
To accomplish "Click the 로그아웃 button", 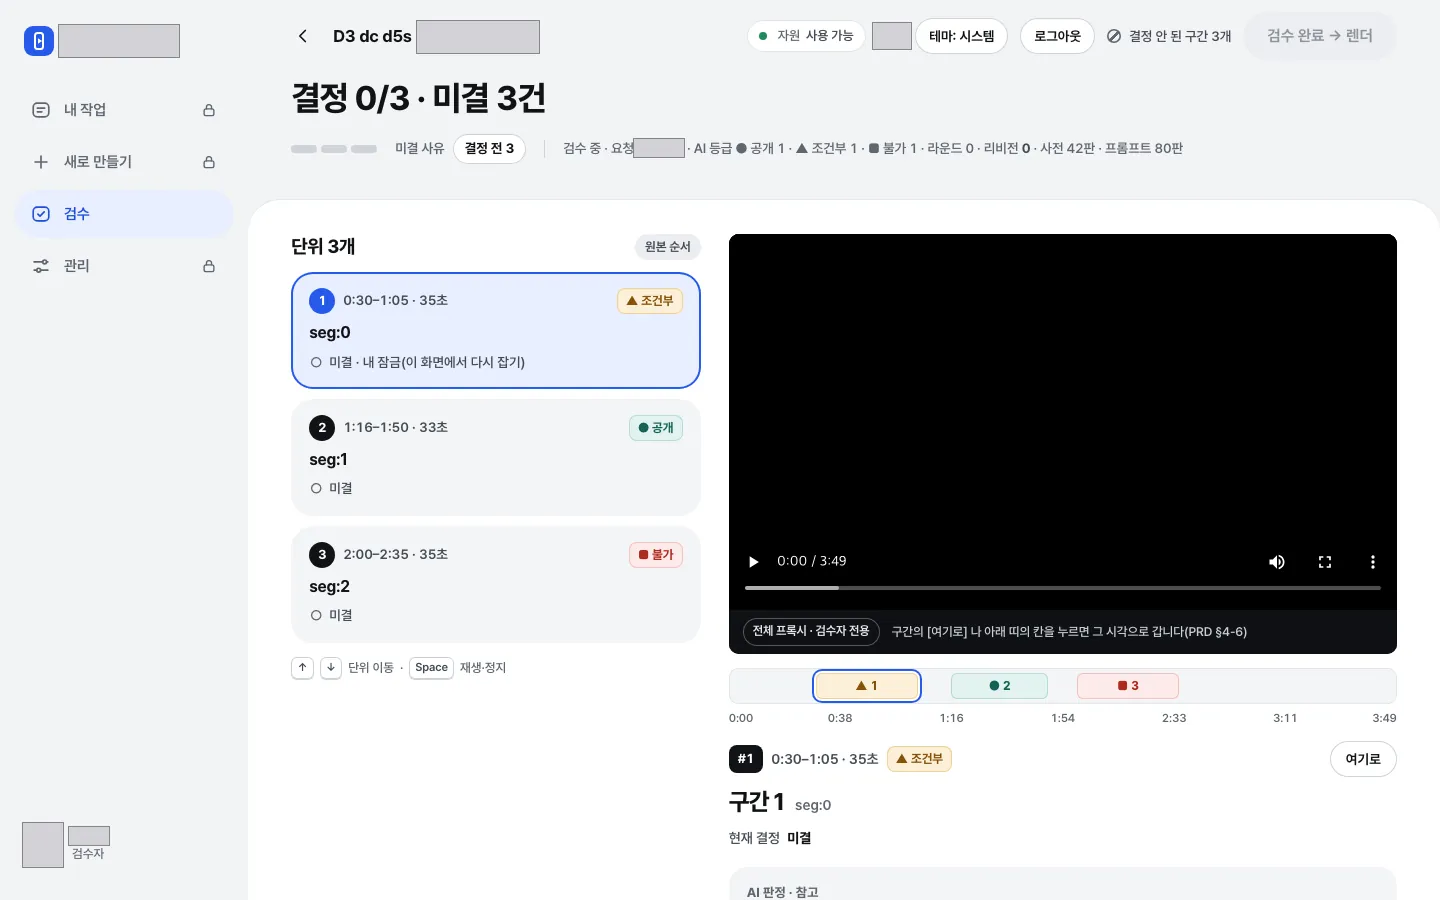I will pyautogui.click(x=1057, y=36).
